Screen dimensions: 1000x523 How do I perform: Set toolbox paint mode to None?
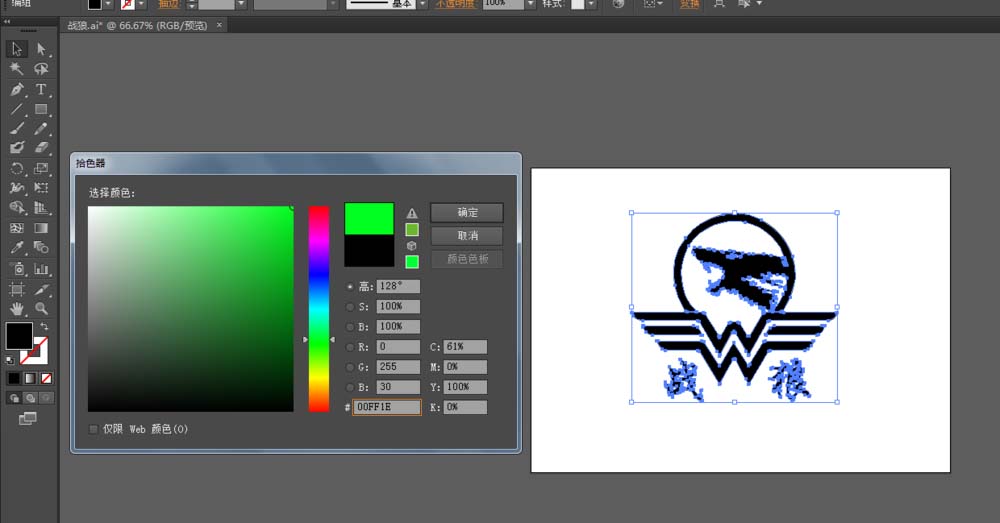[x=46, y=378]
